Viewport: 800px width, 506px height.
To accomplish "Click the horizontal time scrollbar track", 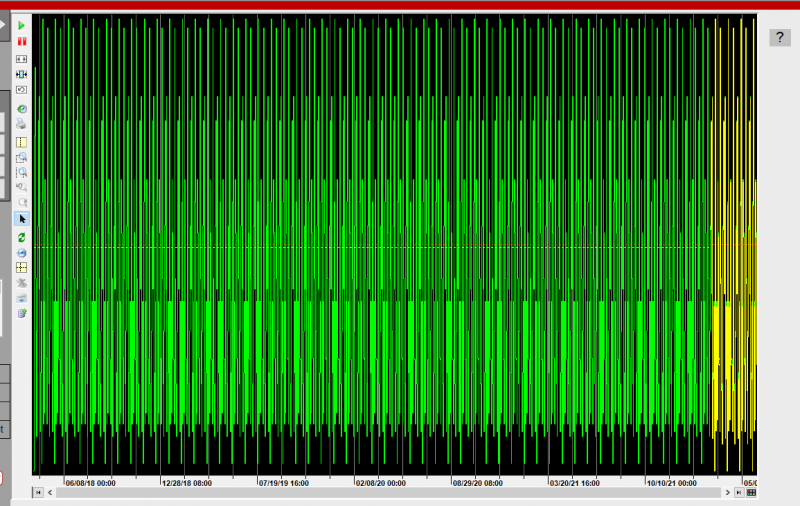I will (x=388, y=492).
